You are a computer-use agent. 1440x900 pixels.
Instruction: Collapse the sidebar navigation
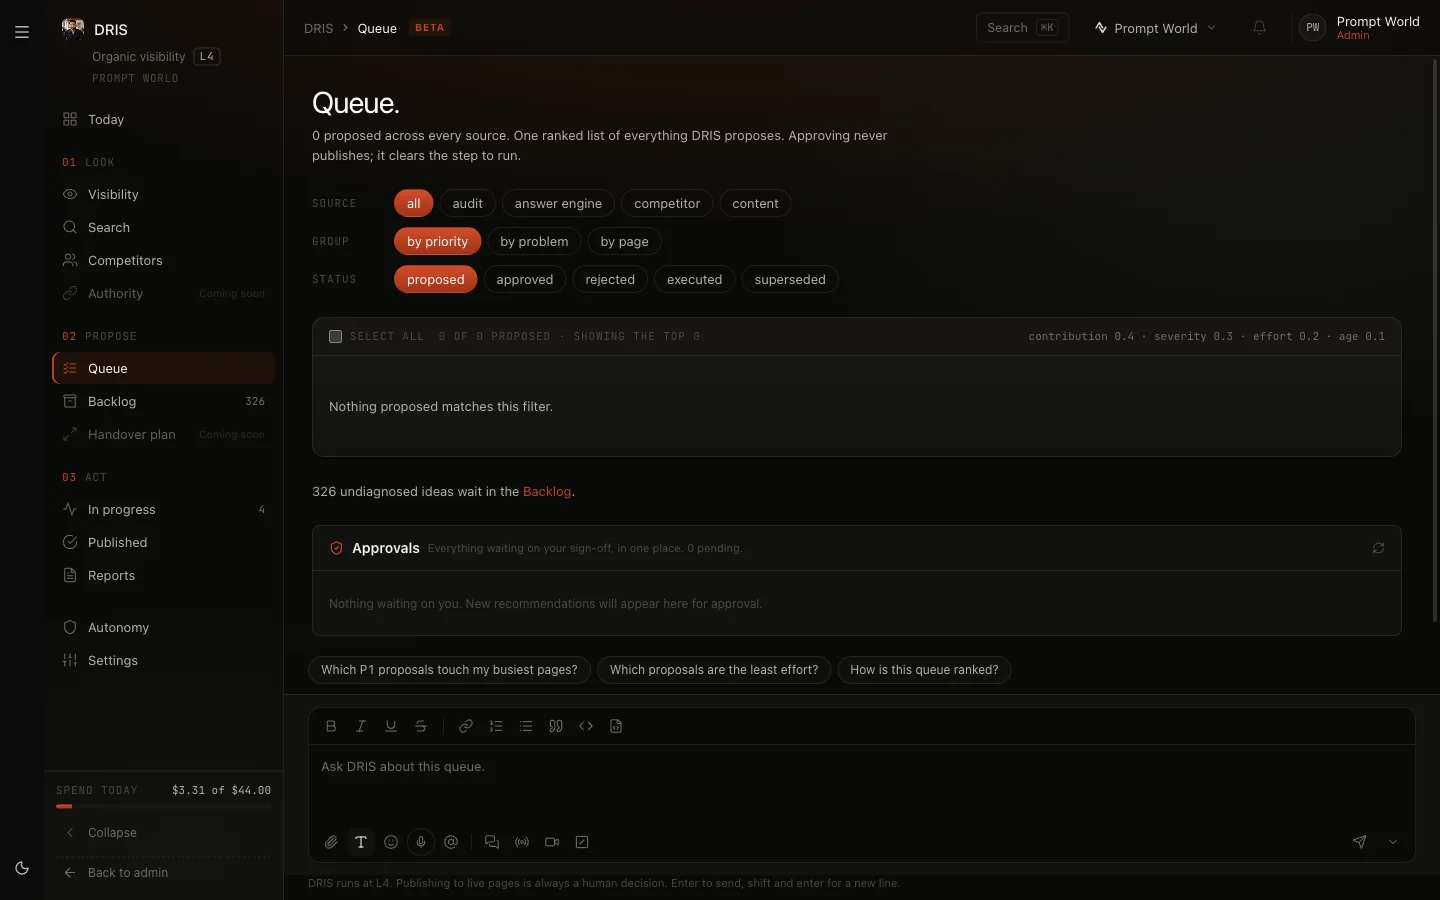[x=163, y=833]
